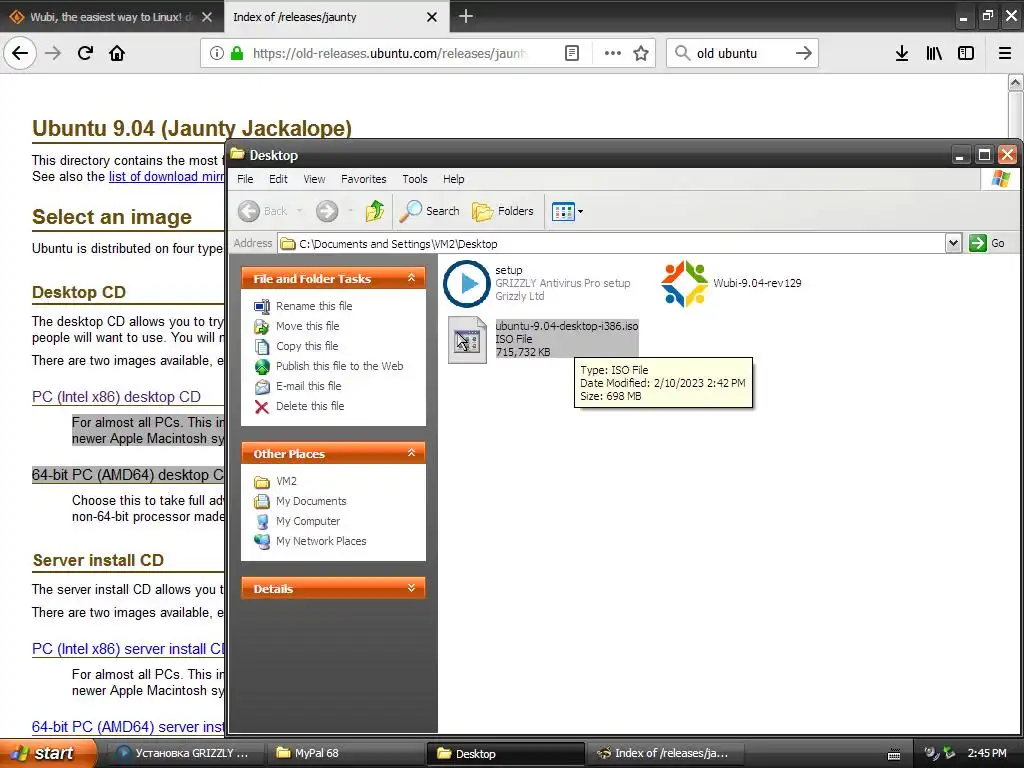Image resolution: width=1024 pixels, height=768 pixels.
Task: Click the Explorer Forward button
Action: click(x=327, y=211)
